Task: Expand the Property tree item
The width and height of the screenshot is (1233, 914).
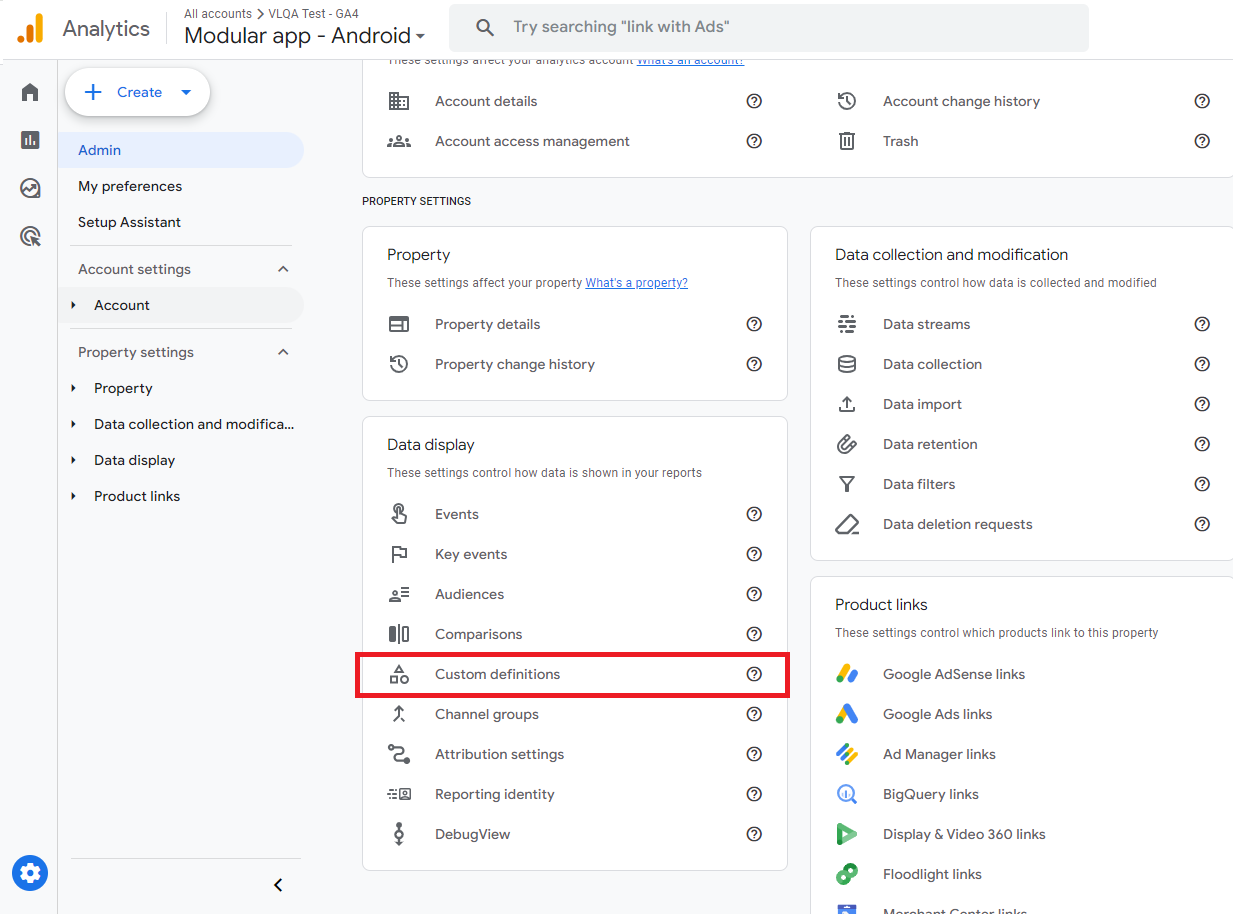Action: [x=73, y=388]
